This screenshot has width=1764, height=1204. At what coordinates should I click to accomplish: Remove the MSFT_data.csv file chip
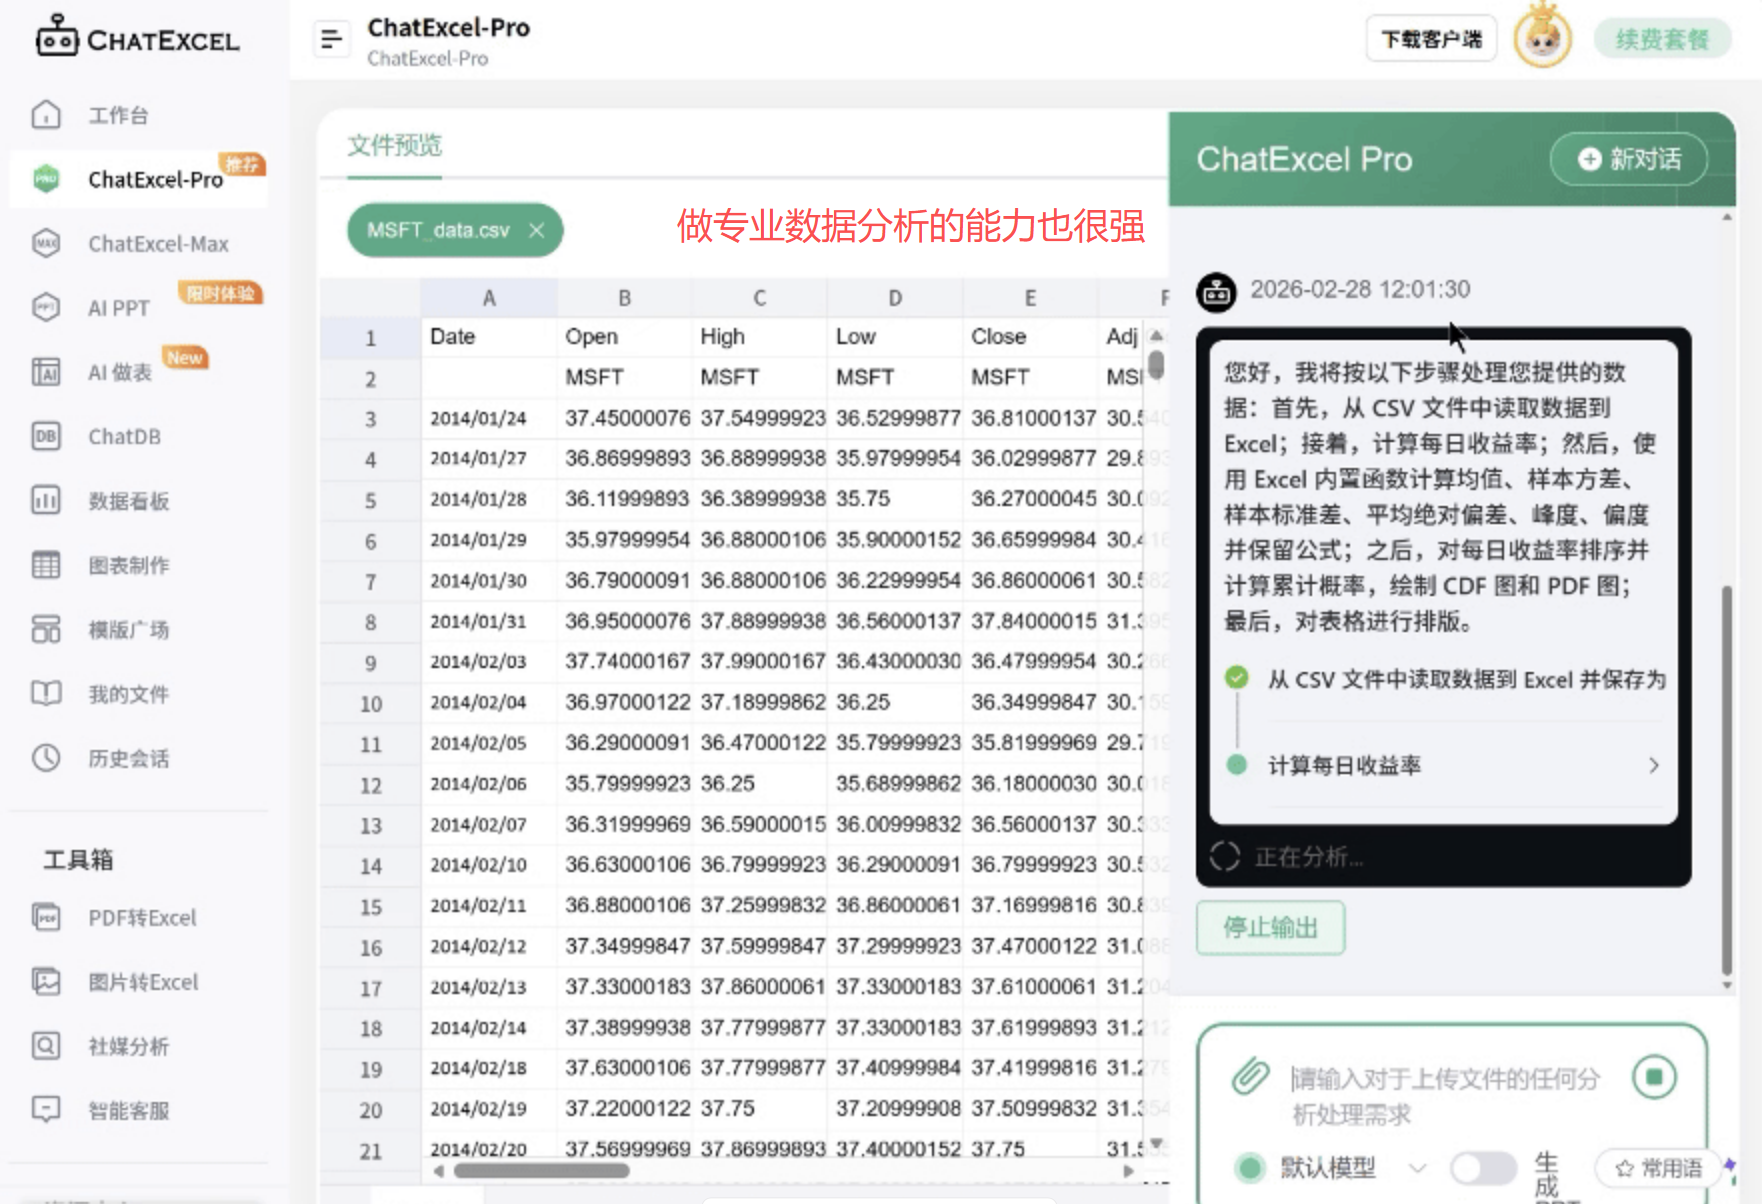click(x=537, y=230)
